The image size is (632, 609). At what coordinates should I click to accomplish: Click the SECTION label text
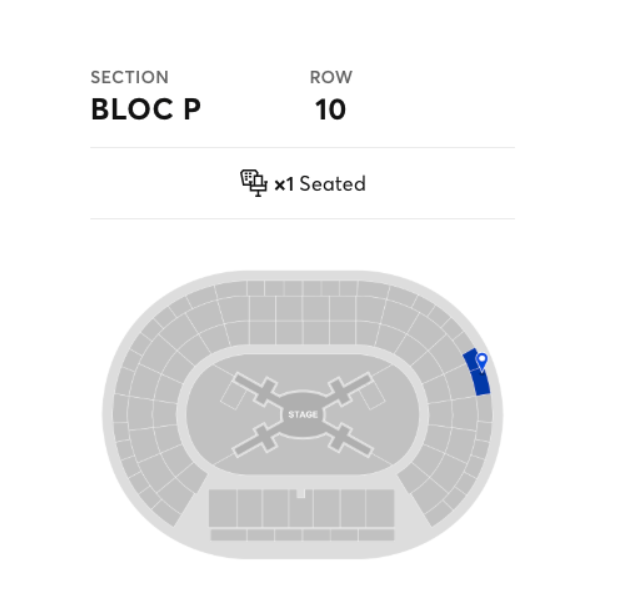click(x=129, y=77)
